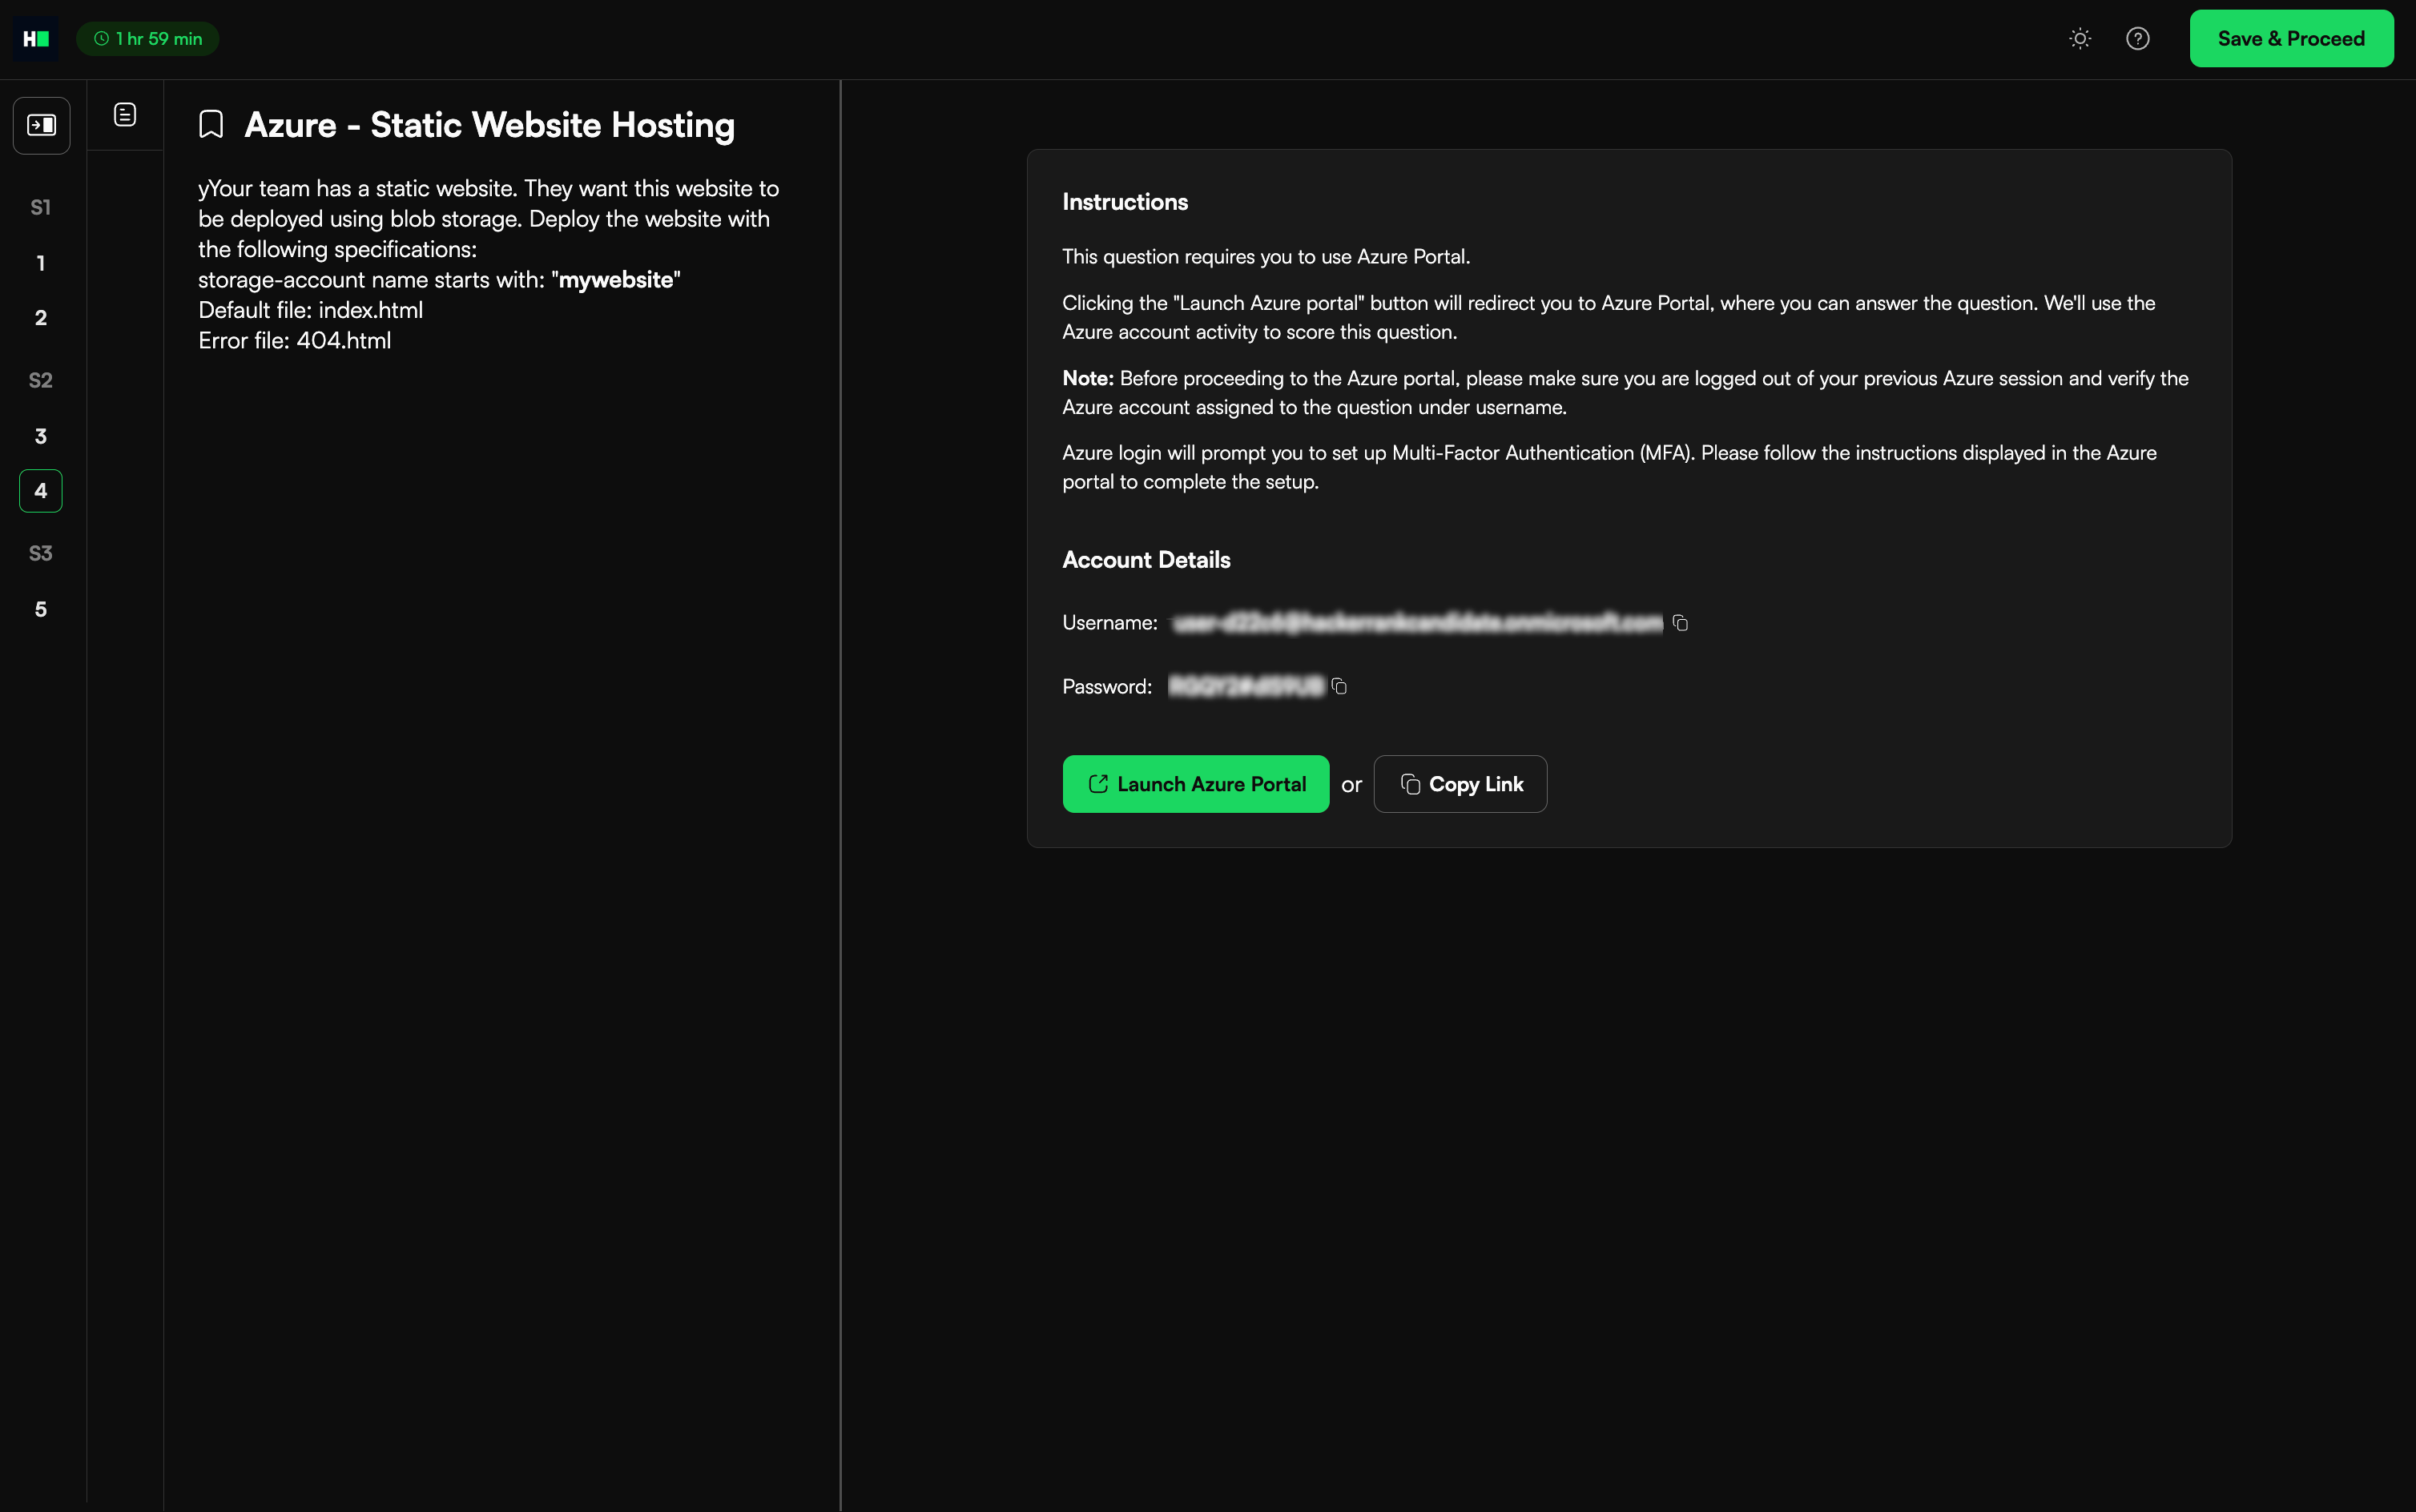Click Launch Azure Portal button
This screenshot has width=2416, height=1512.
tap(1195, 784)
